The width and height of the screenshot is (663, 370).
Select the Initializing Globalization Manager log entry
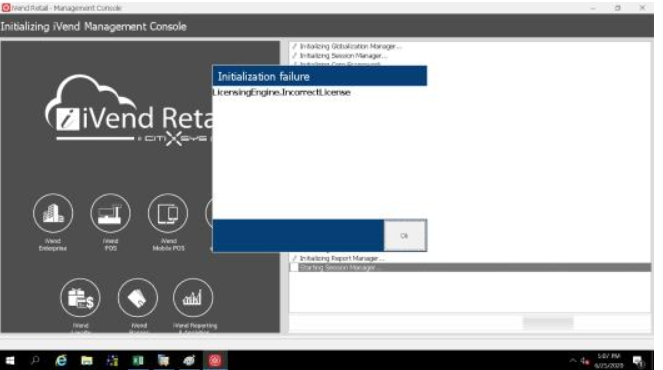coord(351,46)
